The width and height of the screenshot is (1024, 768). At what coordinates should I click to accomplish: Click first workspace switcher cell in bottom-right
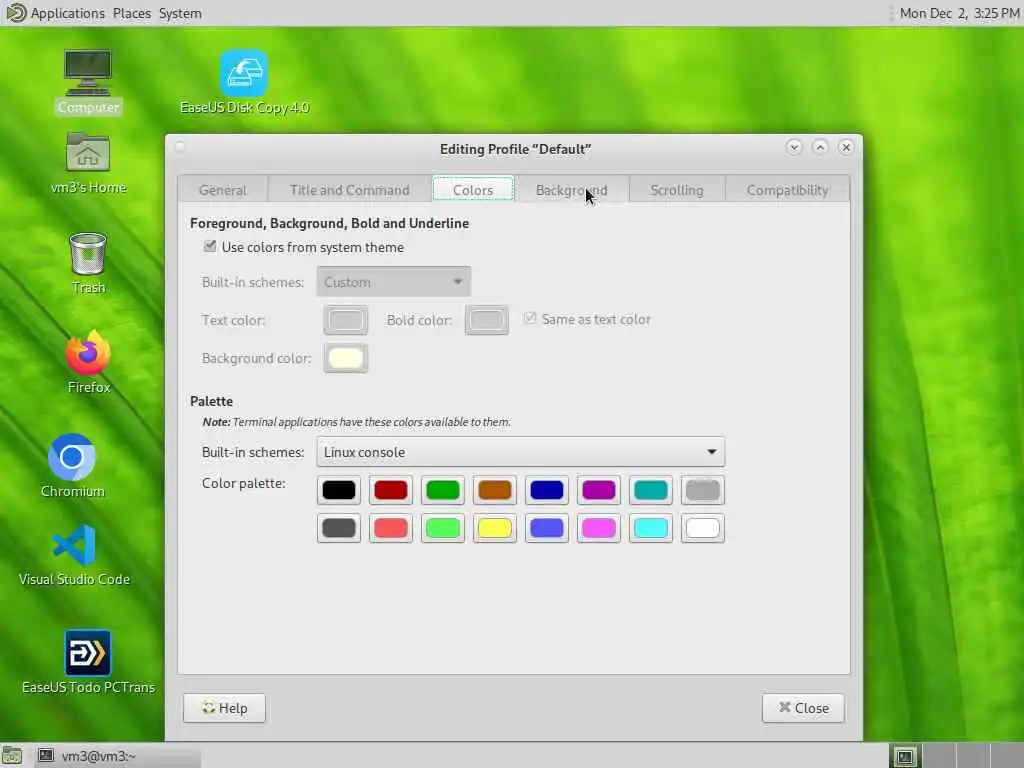904,756
